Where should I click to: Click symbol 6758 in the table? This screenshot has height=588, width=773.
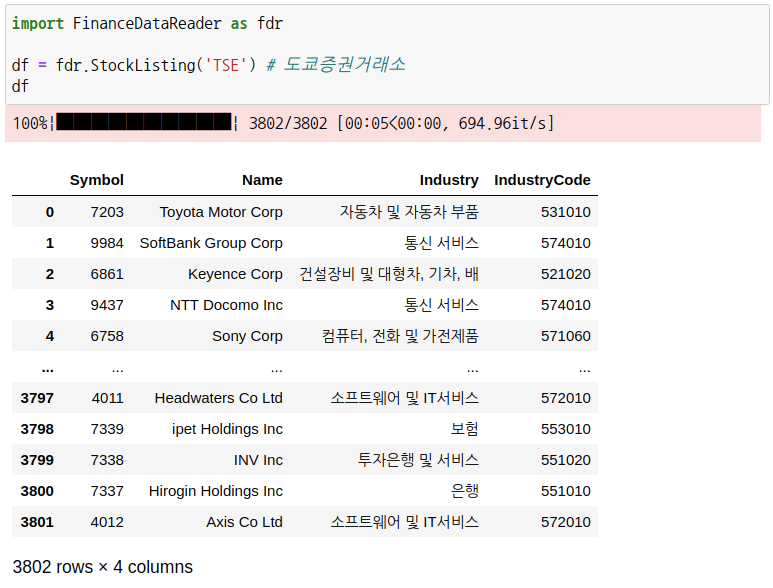pyautogui.click(x=107, y=336)
